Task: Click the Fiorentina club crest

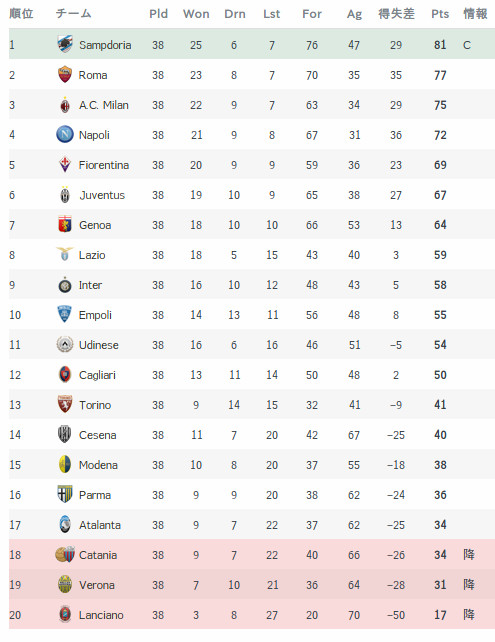Action: point(65,165)
